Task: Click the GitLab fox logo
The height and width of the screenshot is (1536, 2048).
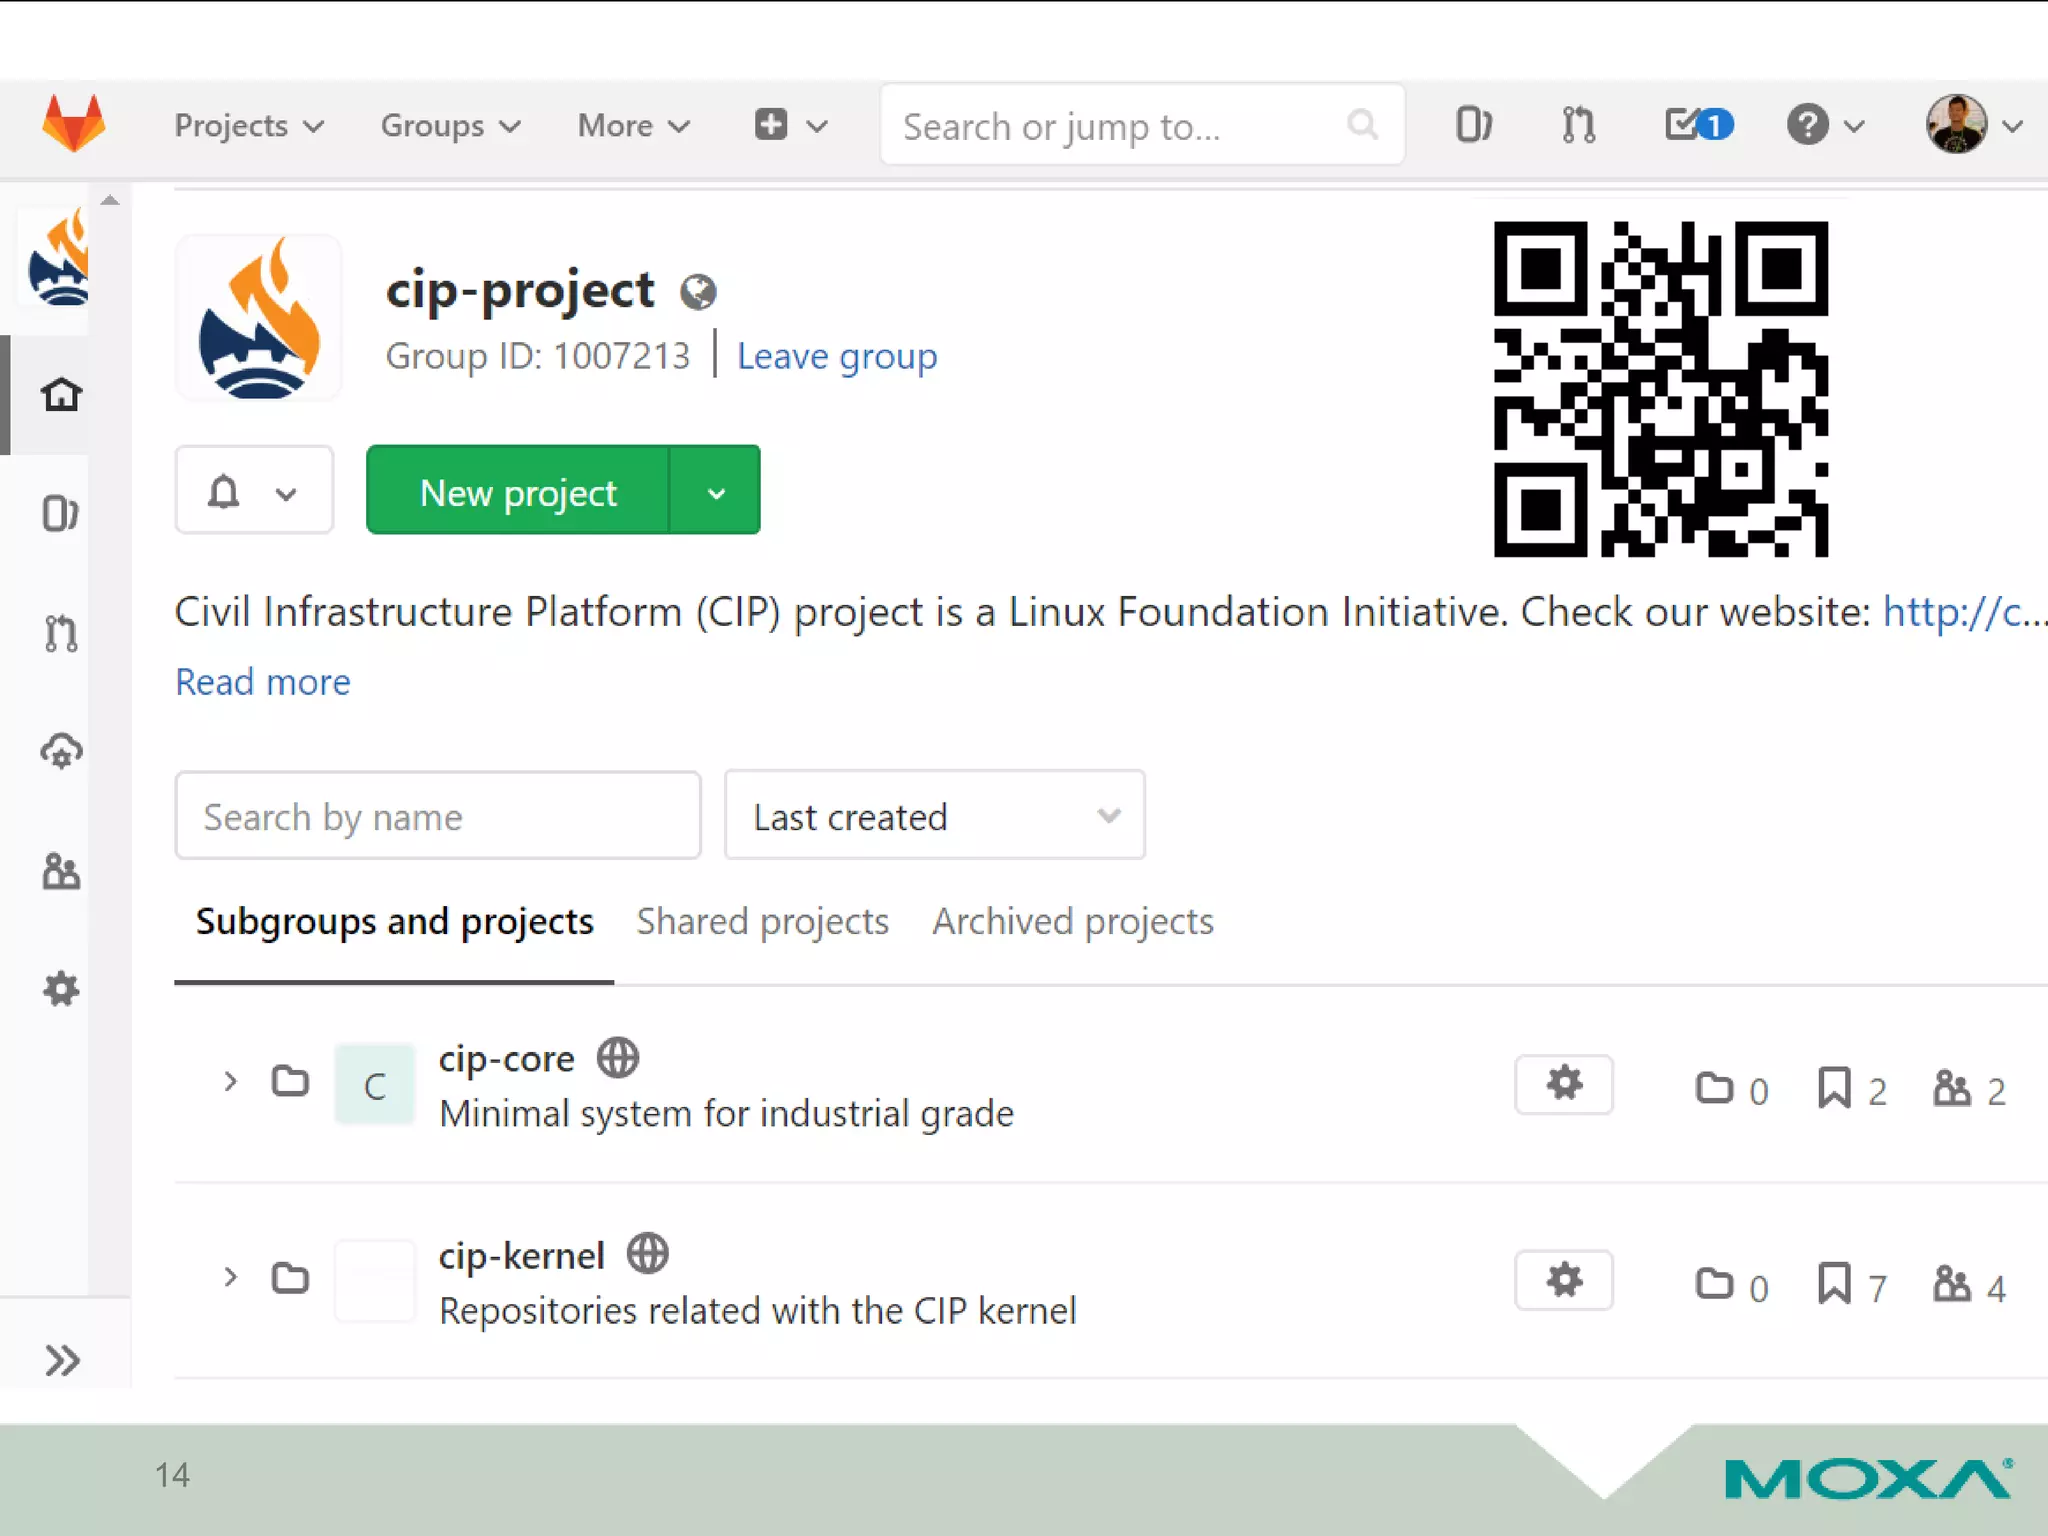Action: point(73,124)
